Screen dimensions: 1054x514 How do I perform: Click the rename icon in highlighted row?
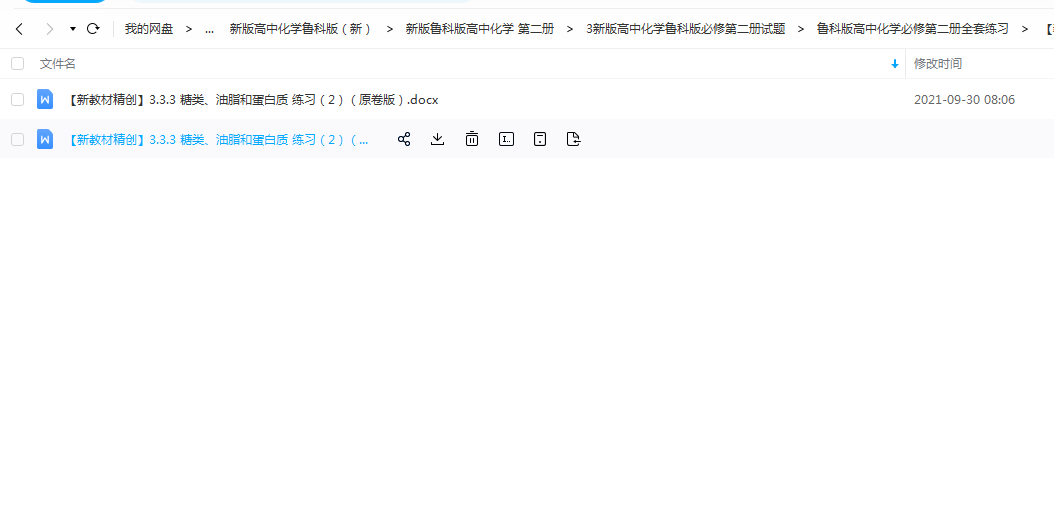tap(506, 139)
